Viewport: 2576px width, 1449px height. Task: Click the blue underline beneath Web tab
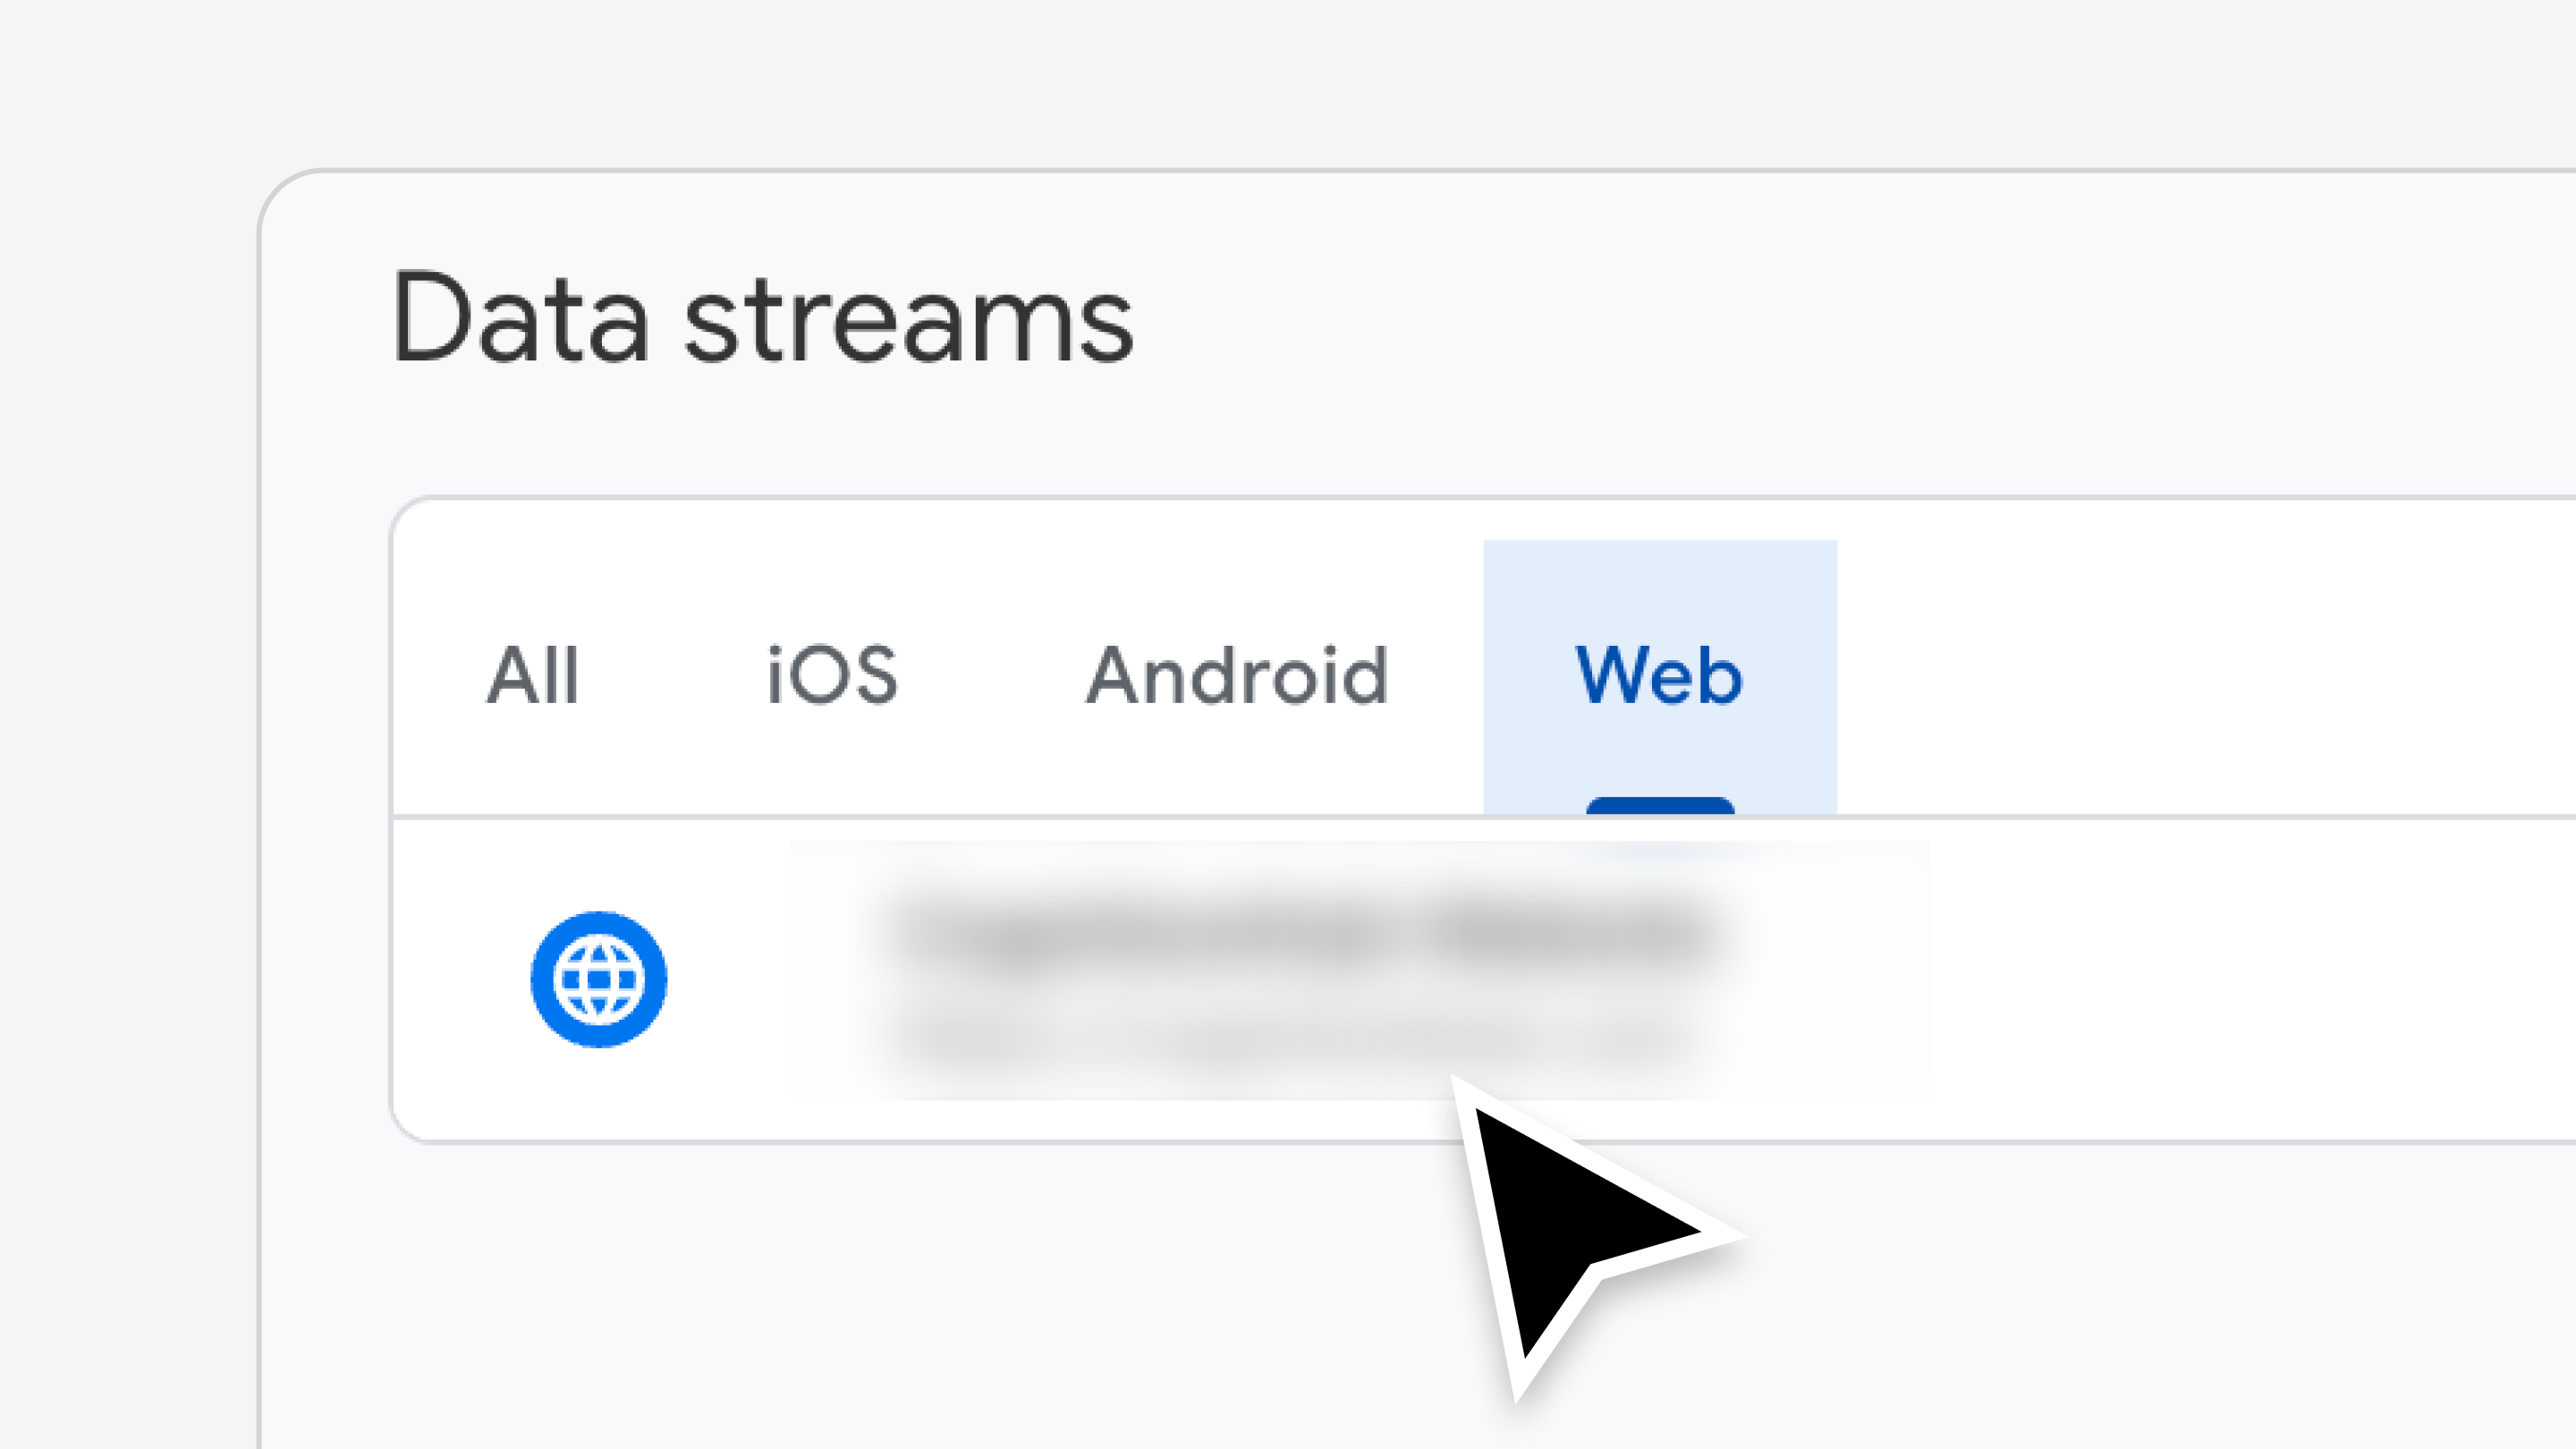1660,806
